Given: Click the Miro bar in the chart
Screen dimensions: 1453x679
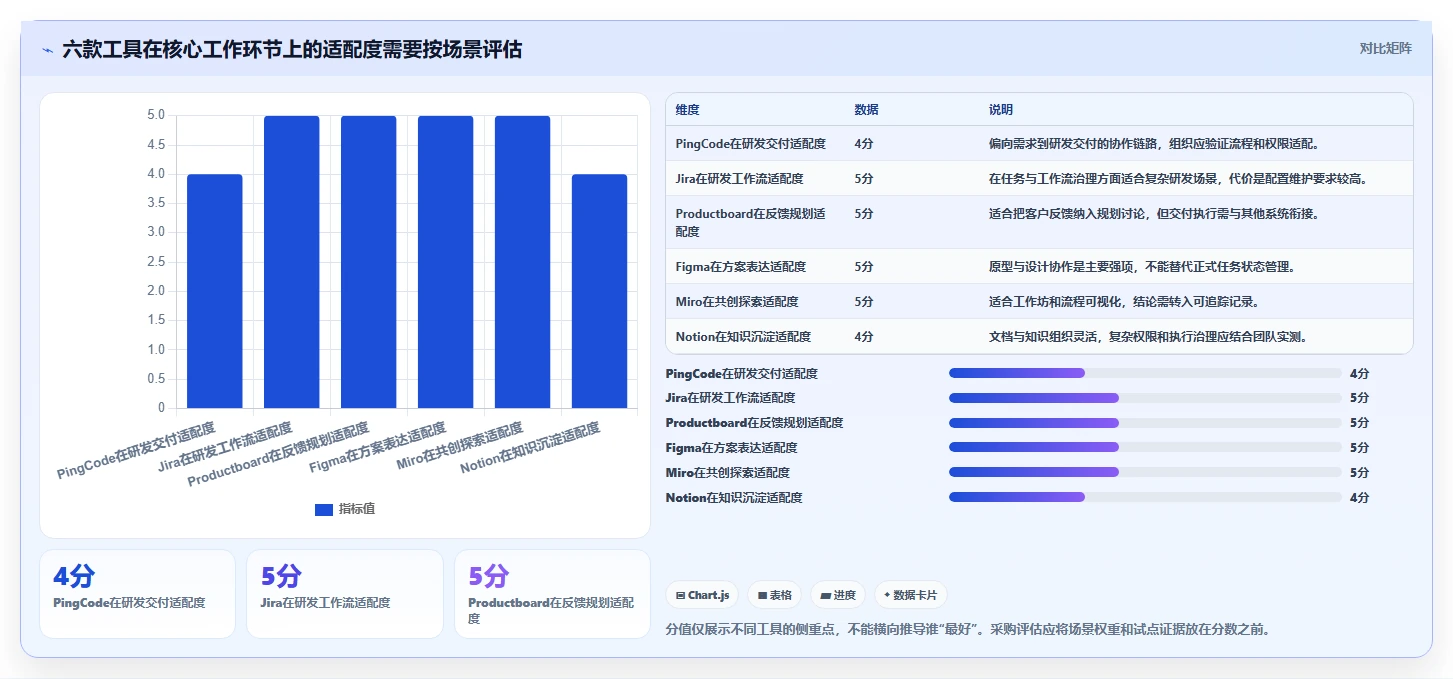Looking at the screenshot, I should [522, 262].
